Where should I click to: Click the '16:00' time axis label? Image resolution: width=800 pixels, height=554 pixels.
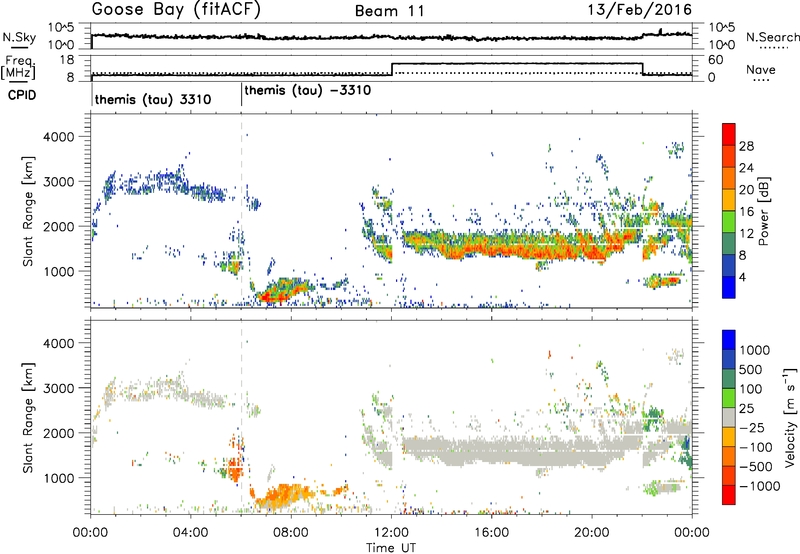491,533
